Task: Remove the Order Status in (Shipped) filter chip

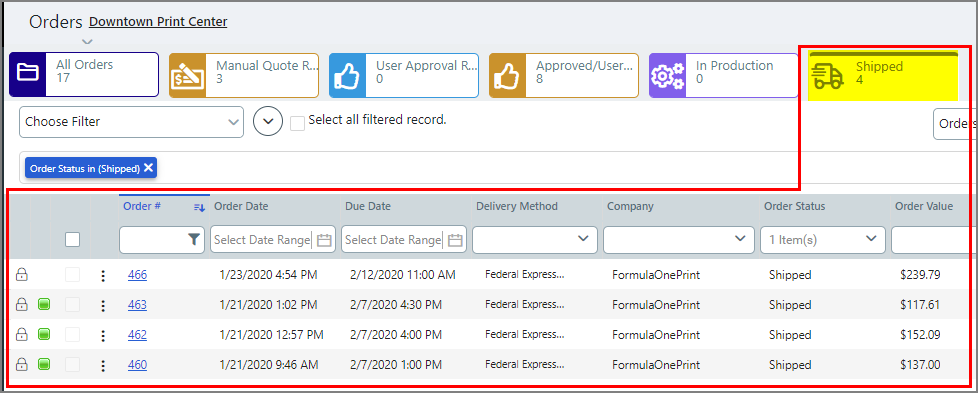Action: coord(148,168)
